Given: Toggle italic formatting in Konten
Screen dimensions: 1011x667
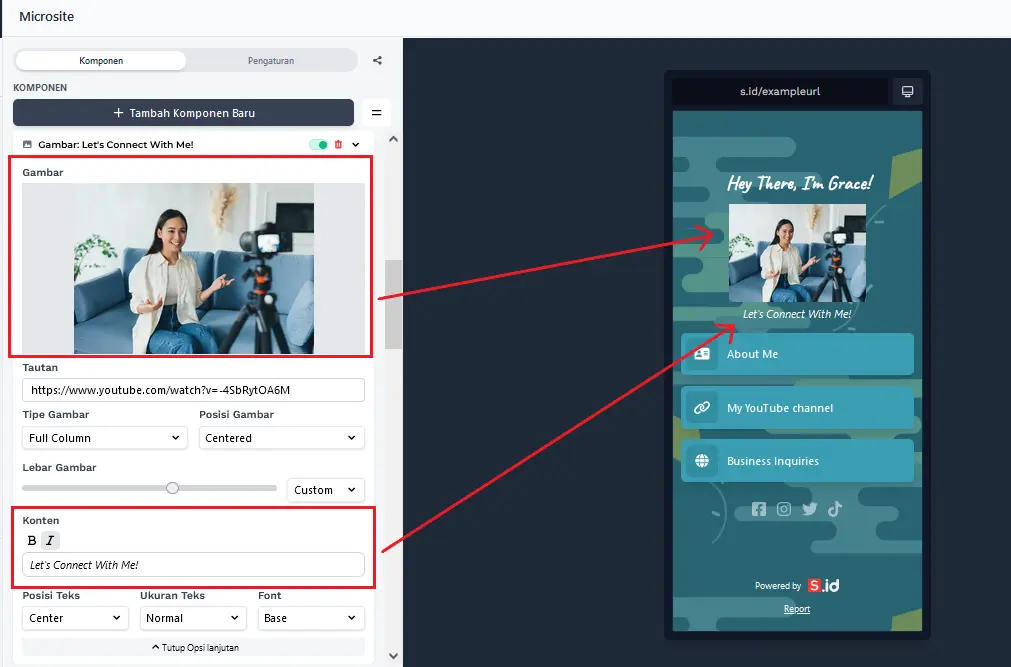Looking at the screenshot, I should (x=50, y=541).
